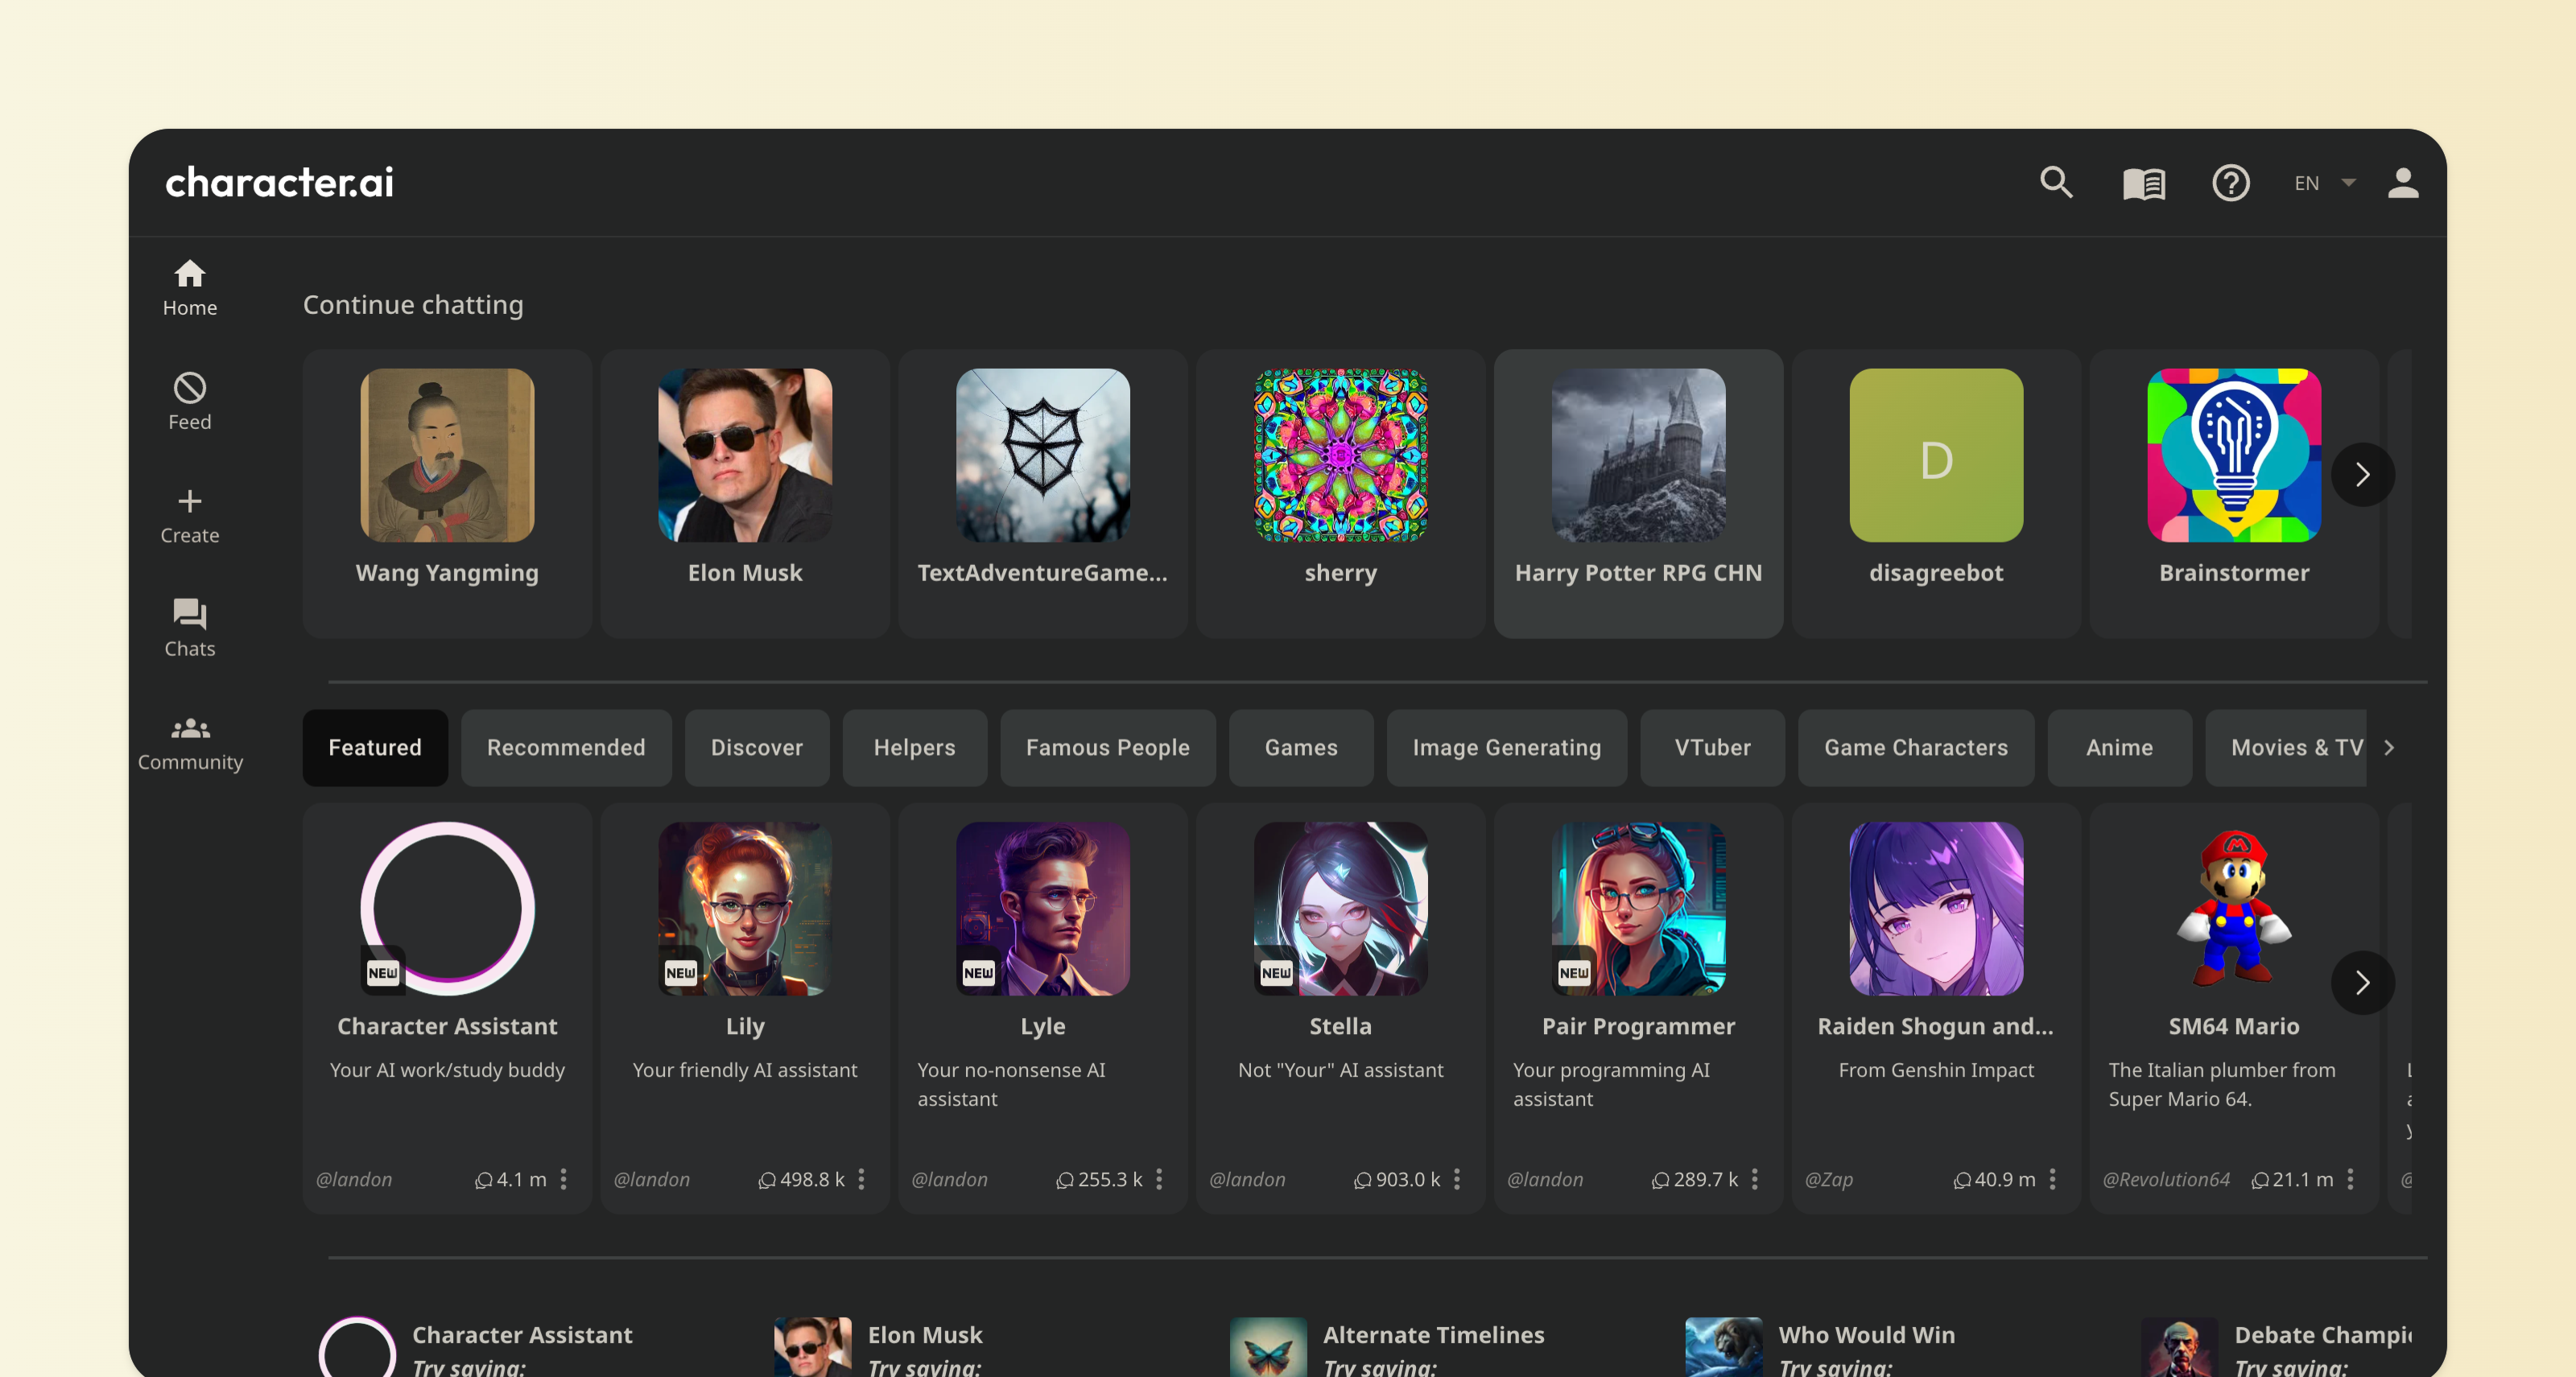Open Character Assistant card options menu
Image resolution: width=2576 pixels, height=1377 pixels.
(564, 1180)
